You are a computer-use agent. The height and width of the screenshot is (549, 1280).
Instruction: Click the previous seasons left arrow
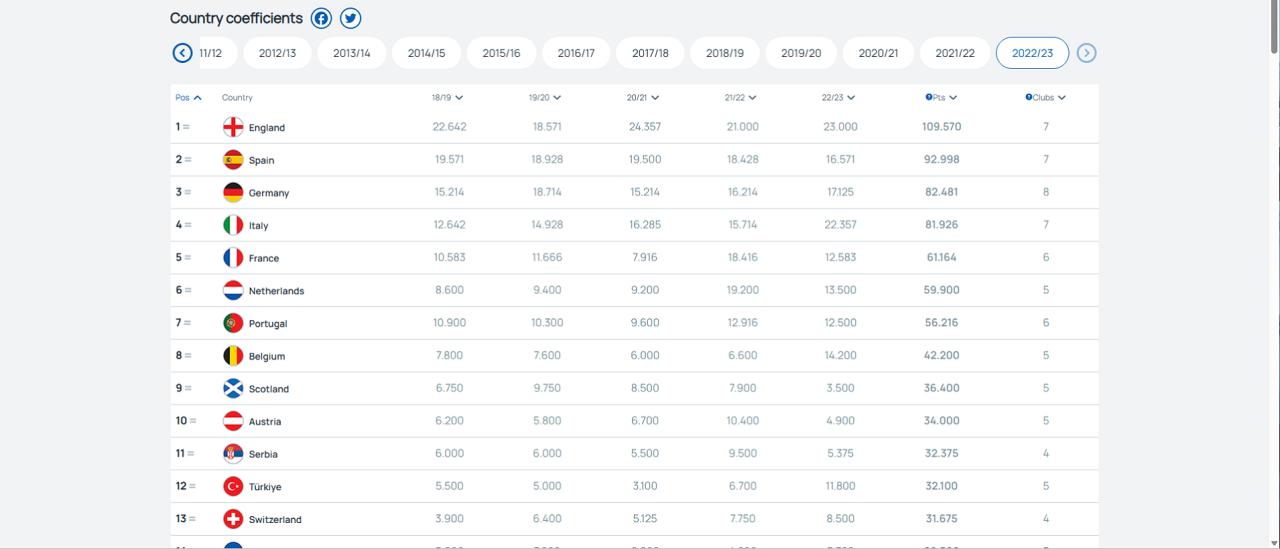(182, 53)
